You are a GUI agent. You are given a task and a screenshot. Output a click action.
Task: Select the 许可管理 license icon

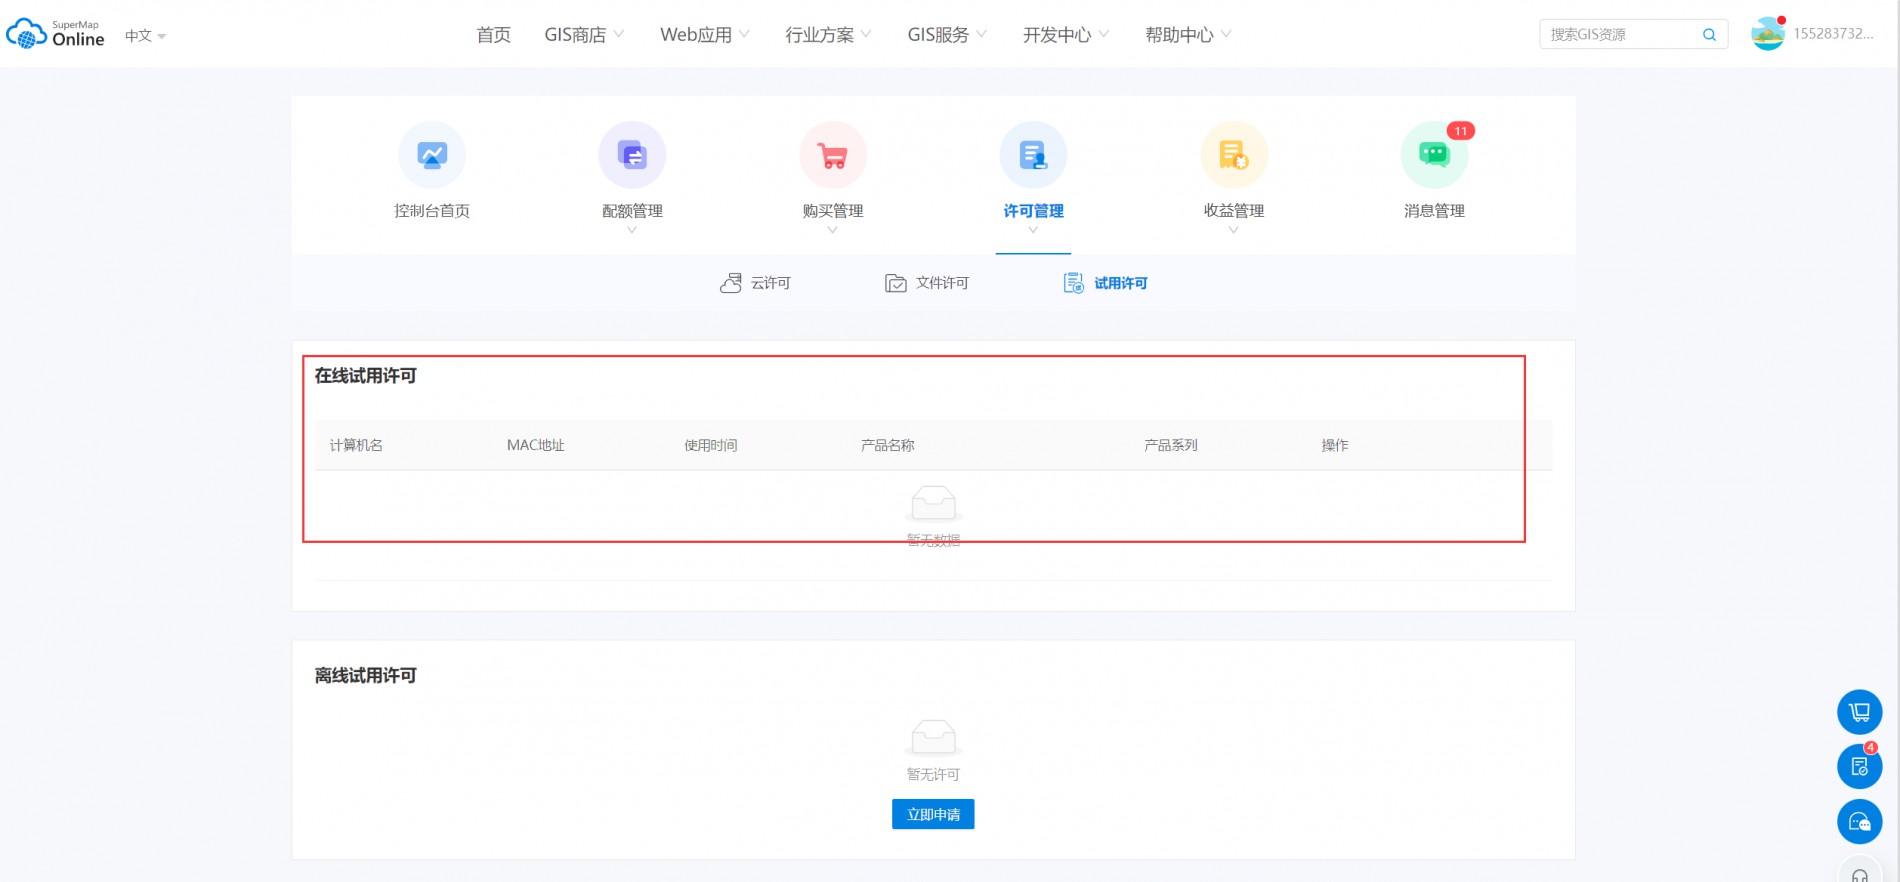click(x=1033, y=155)
